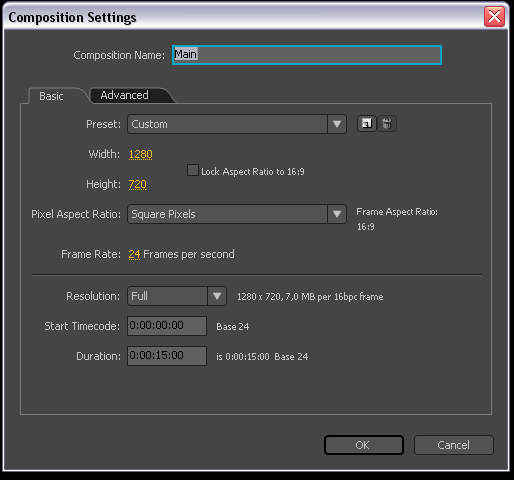Close the Composition Settings dialog
The width and height of the screenshot is (514, 480).
(494, 17)
